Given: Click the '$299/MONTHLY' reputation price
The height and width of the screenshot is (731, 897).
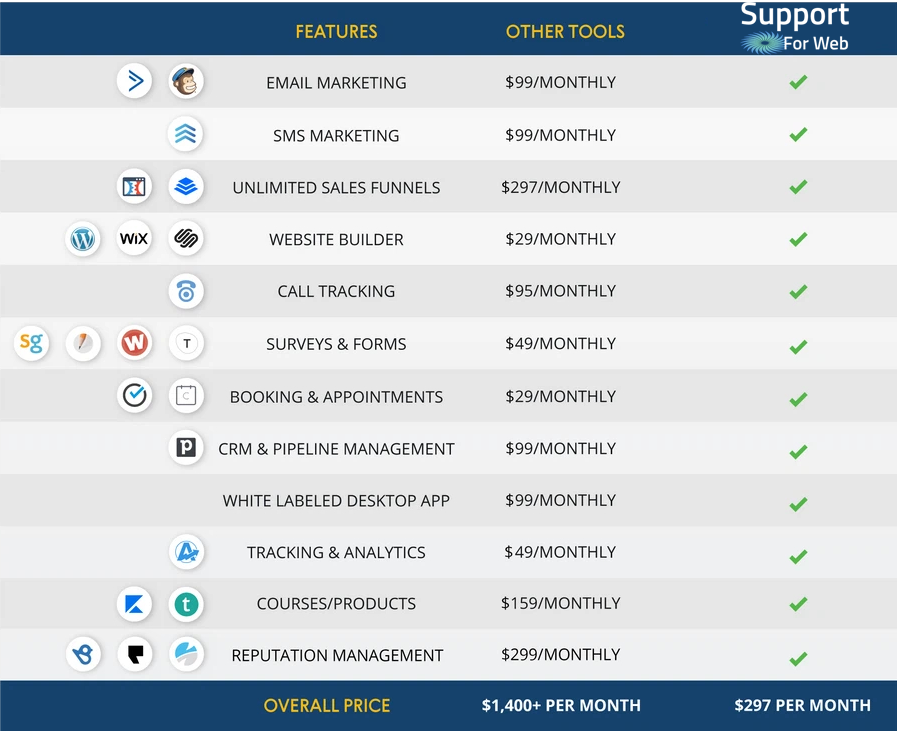Looking at the screenshot, I should click(561, 654).
